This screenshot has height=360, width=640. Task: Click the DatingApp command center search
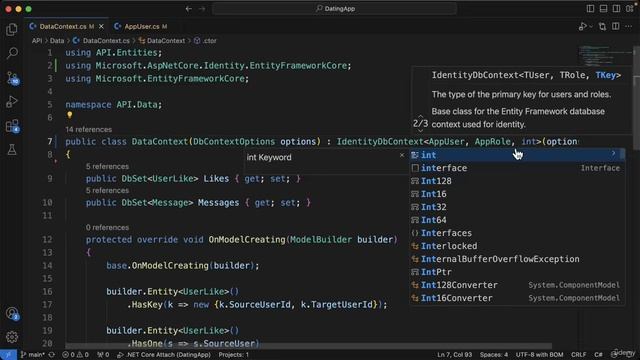click(x=334, y=9)
